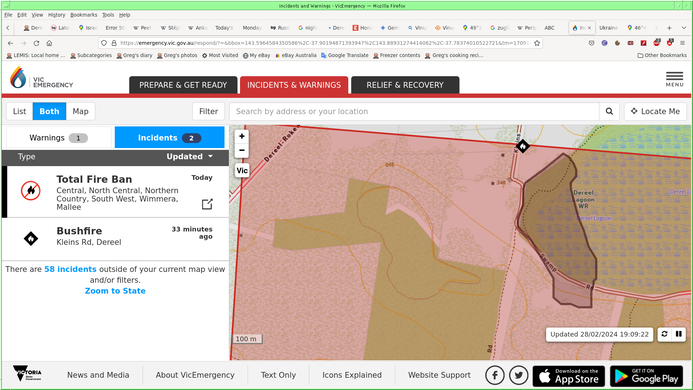Open the eBay Australia bookmark
693x390 pixels.
(296, 55)
